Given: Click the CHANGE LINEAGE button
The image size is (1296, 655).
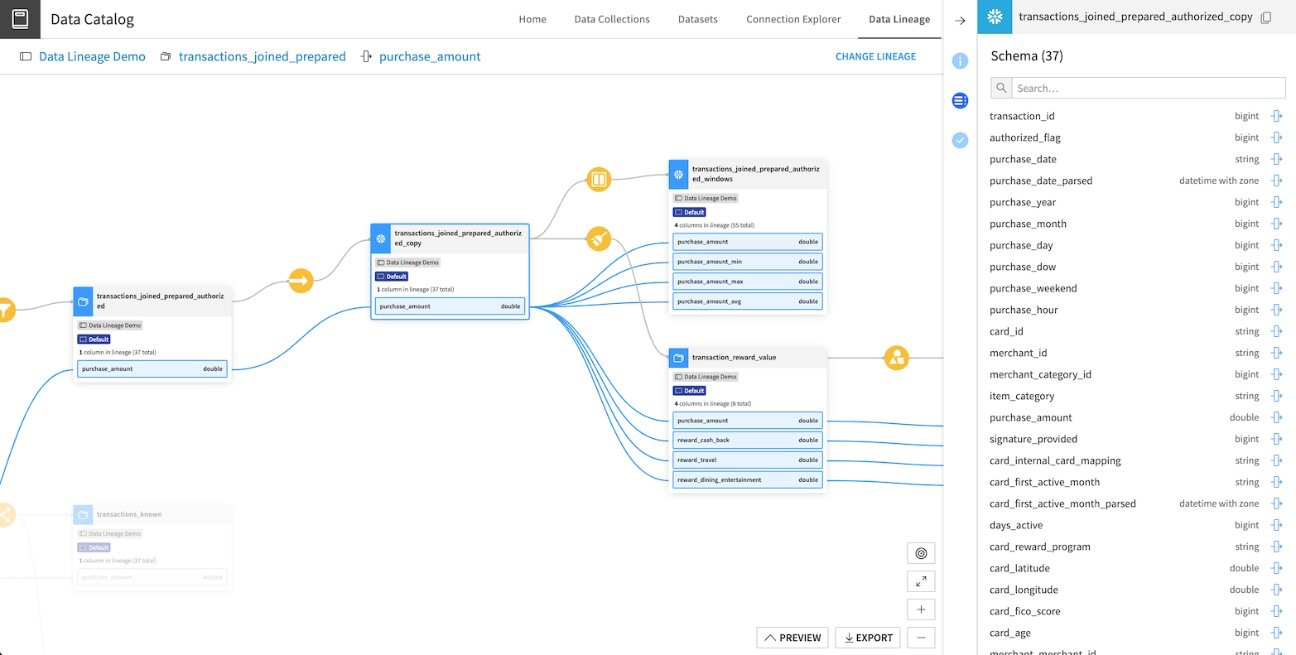Looking at the screenshot, I should click(875, 57).
